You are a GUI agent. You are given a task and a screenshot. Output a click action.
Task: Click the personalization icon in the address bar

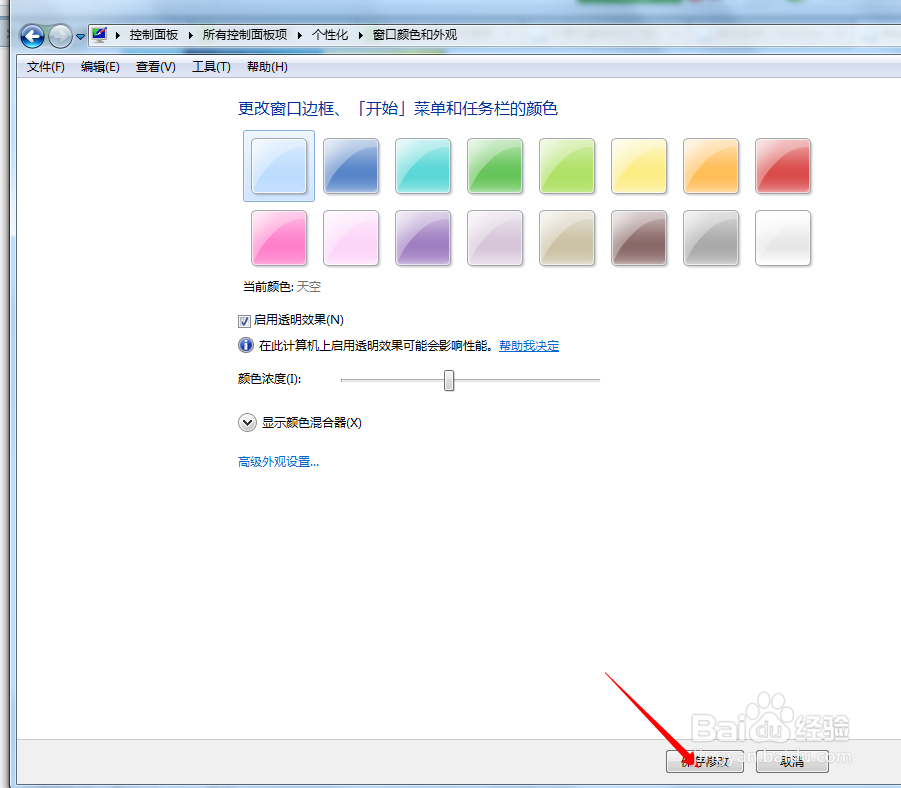coord(99,33)
